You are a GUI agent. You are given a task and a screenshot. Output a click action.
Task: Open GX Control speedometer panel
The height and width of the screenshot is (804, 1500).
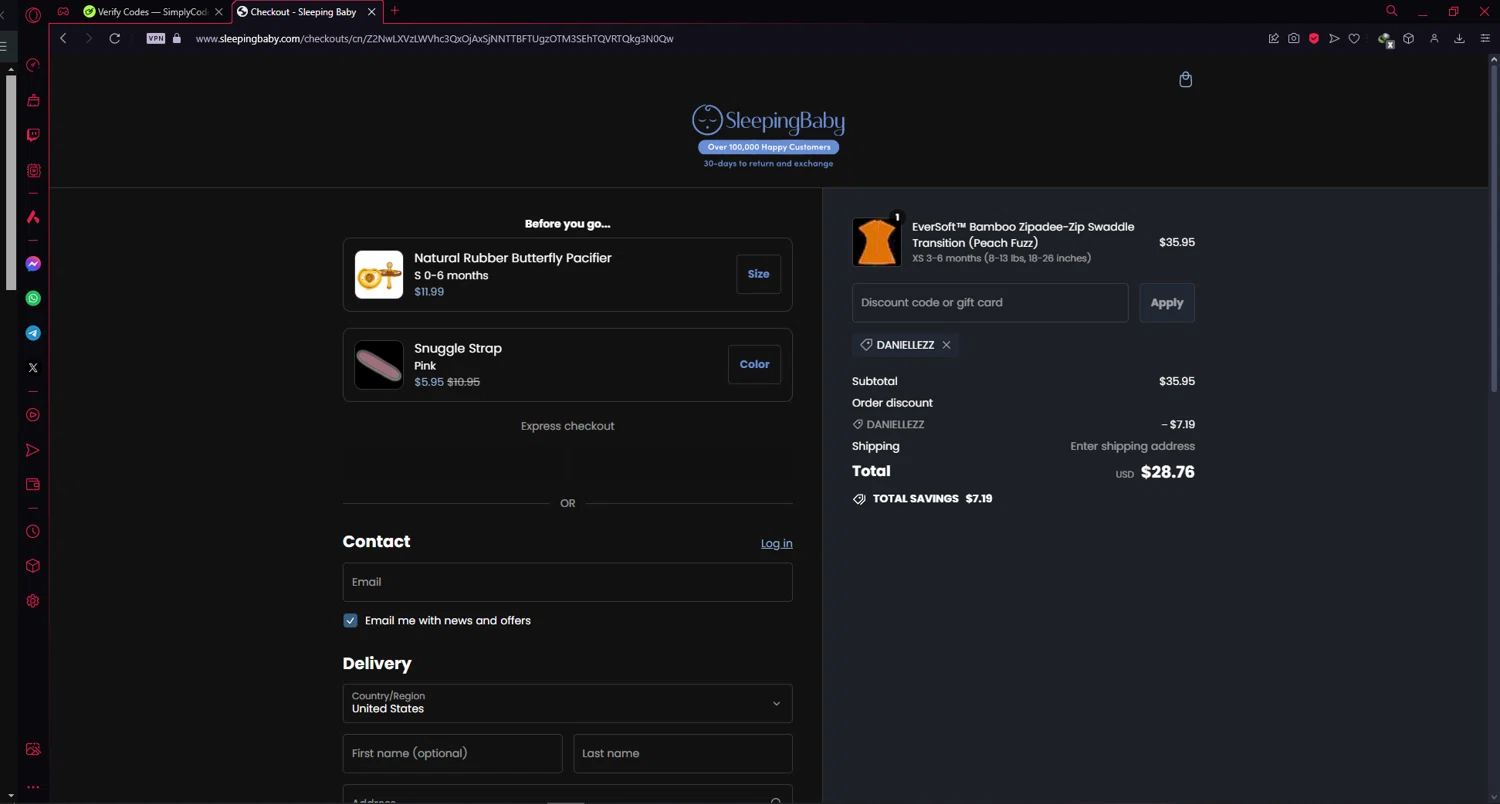tap(33, 65)
